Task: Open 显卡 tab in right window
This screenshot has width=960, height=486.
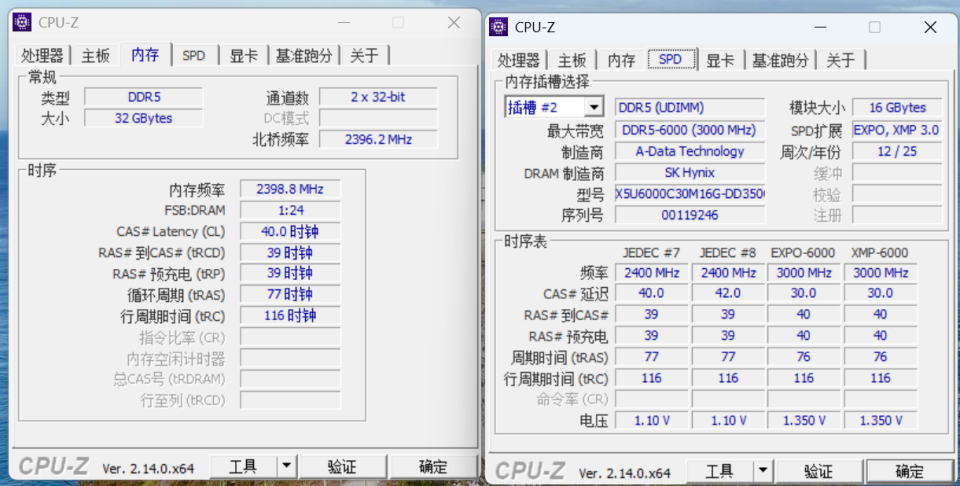Action: click(720, 60)
